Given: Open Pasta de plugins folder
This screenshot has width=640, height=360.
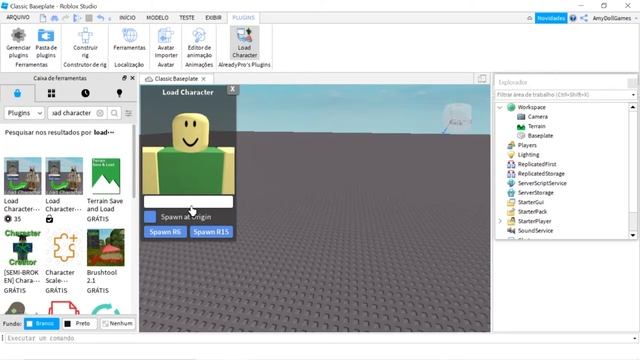Looking at the screenshot, I should 46,43.
